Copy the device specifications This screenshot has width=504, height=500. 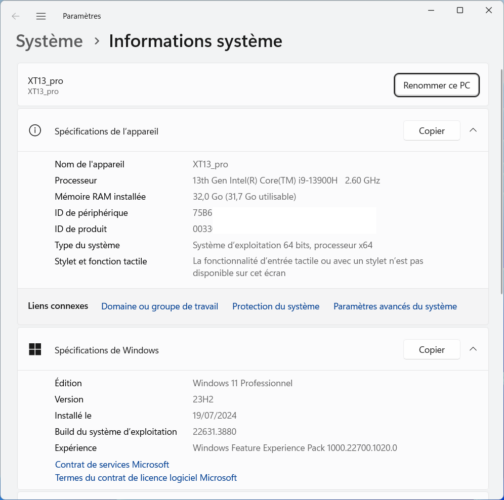[x=432, y=131]
